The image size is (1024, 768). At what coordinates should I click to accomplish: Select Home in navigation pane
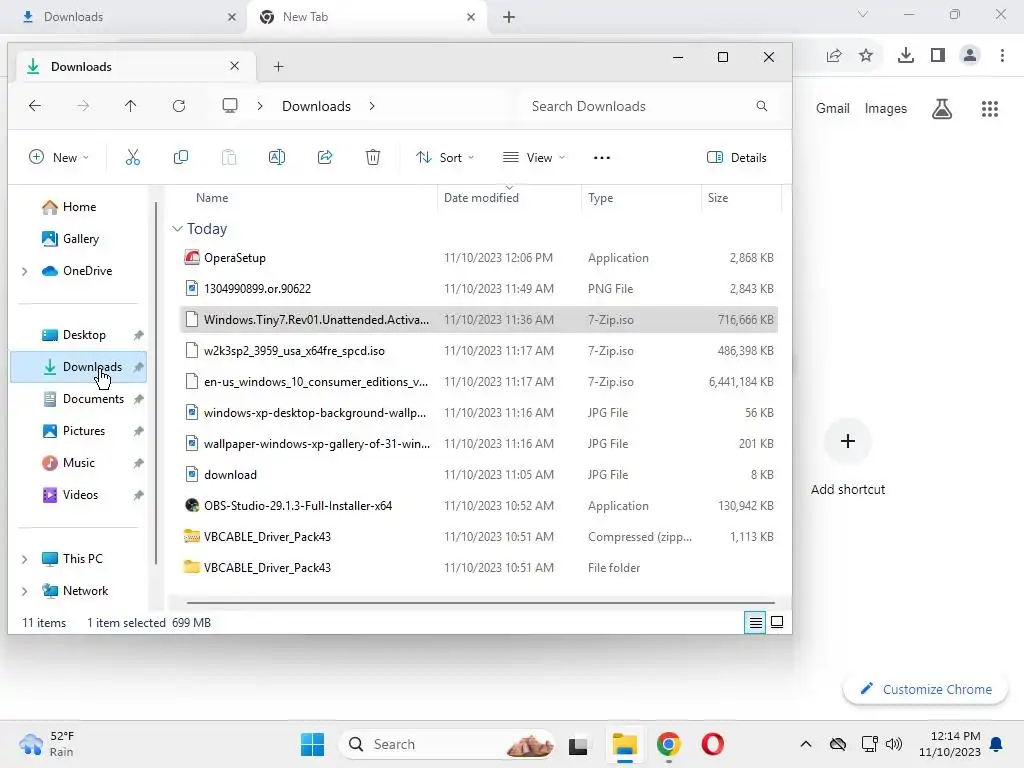[x=79, y=207]
